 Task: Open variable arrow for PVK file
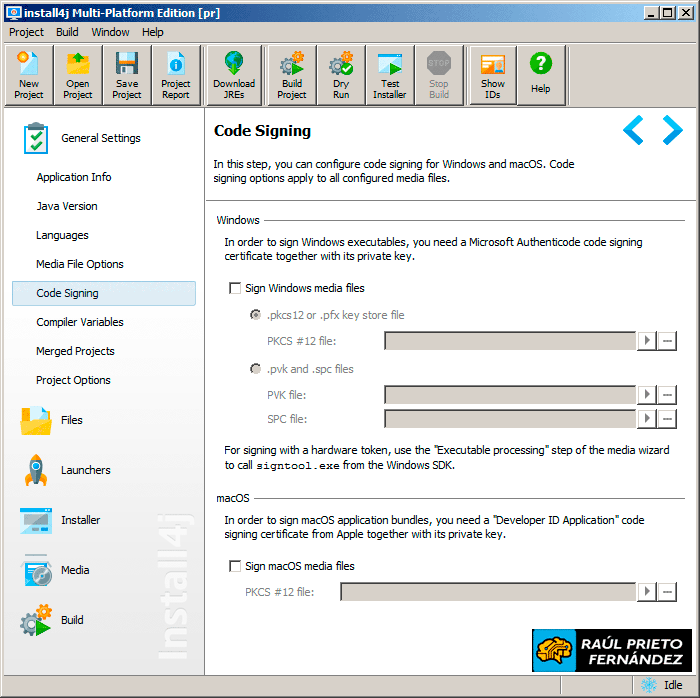(x=647, y=395)
